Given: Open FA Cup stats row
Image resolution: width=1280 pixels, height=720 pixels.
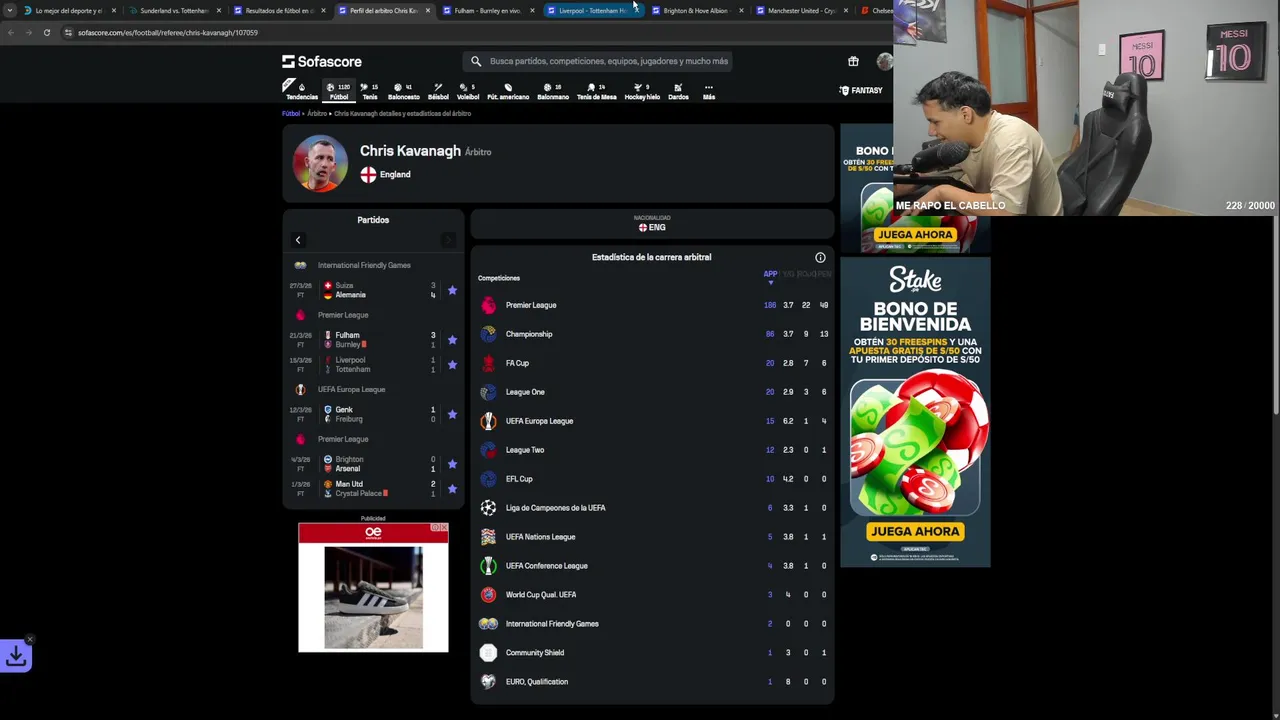Looking at the screenshot, I should click(x=652, y=363).
